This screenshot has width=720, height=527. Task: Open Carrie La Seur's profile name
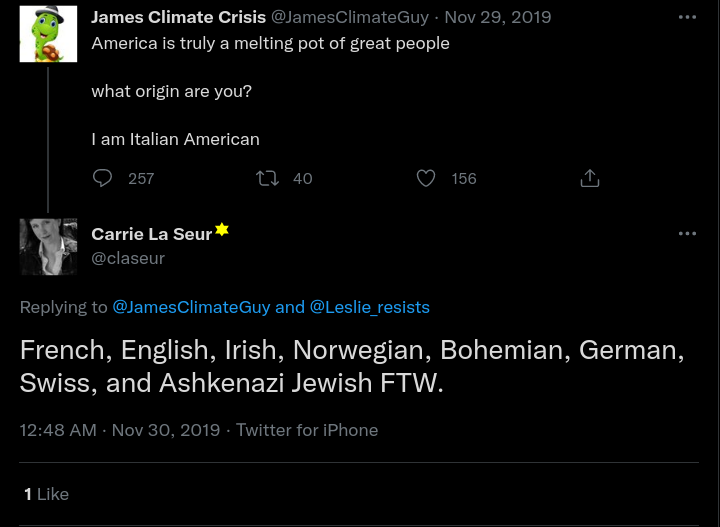click(x=151, y=234)
